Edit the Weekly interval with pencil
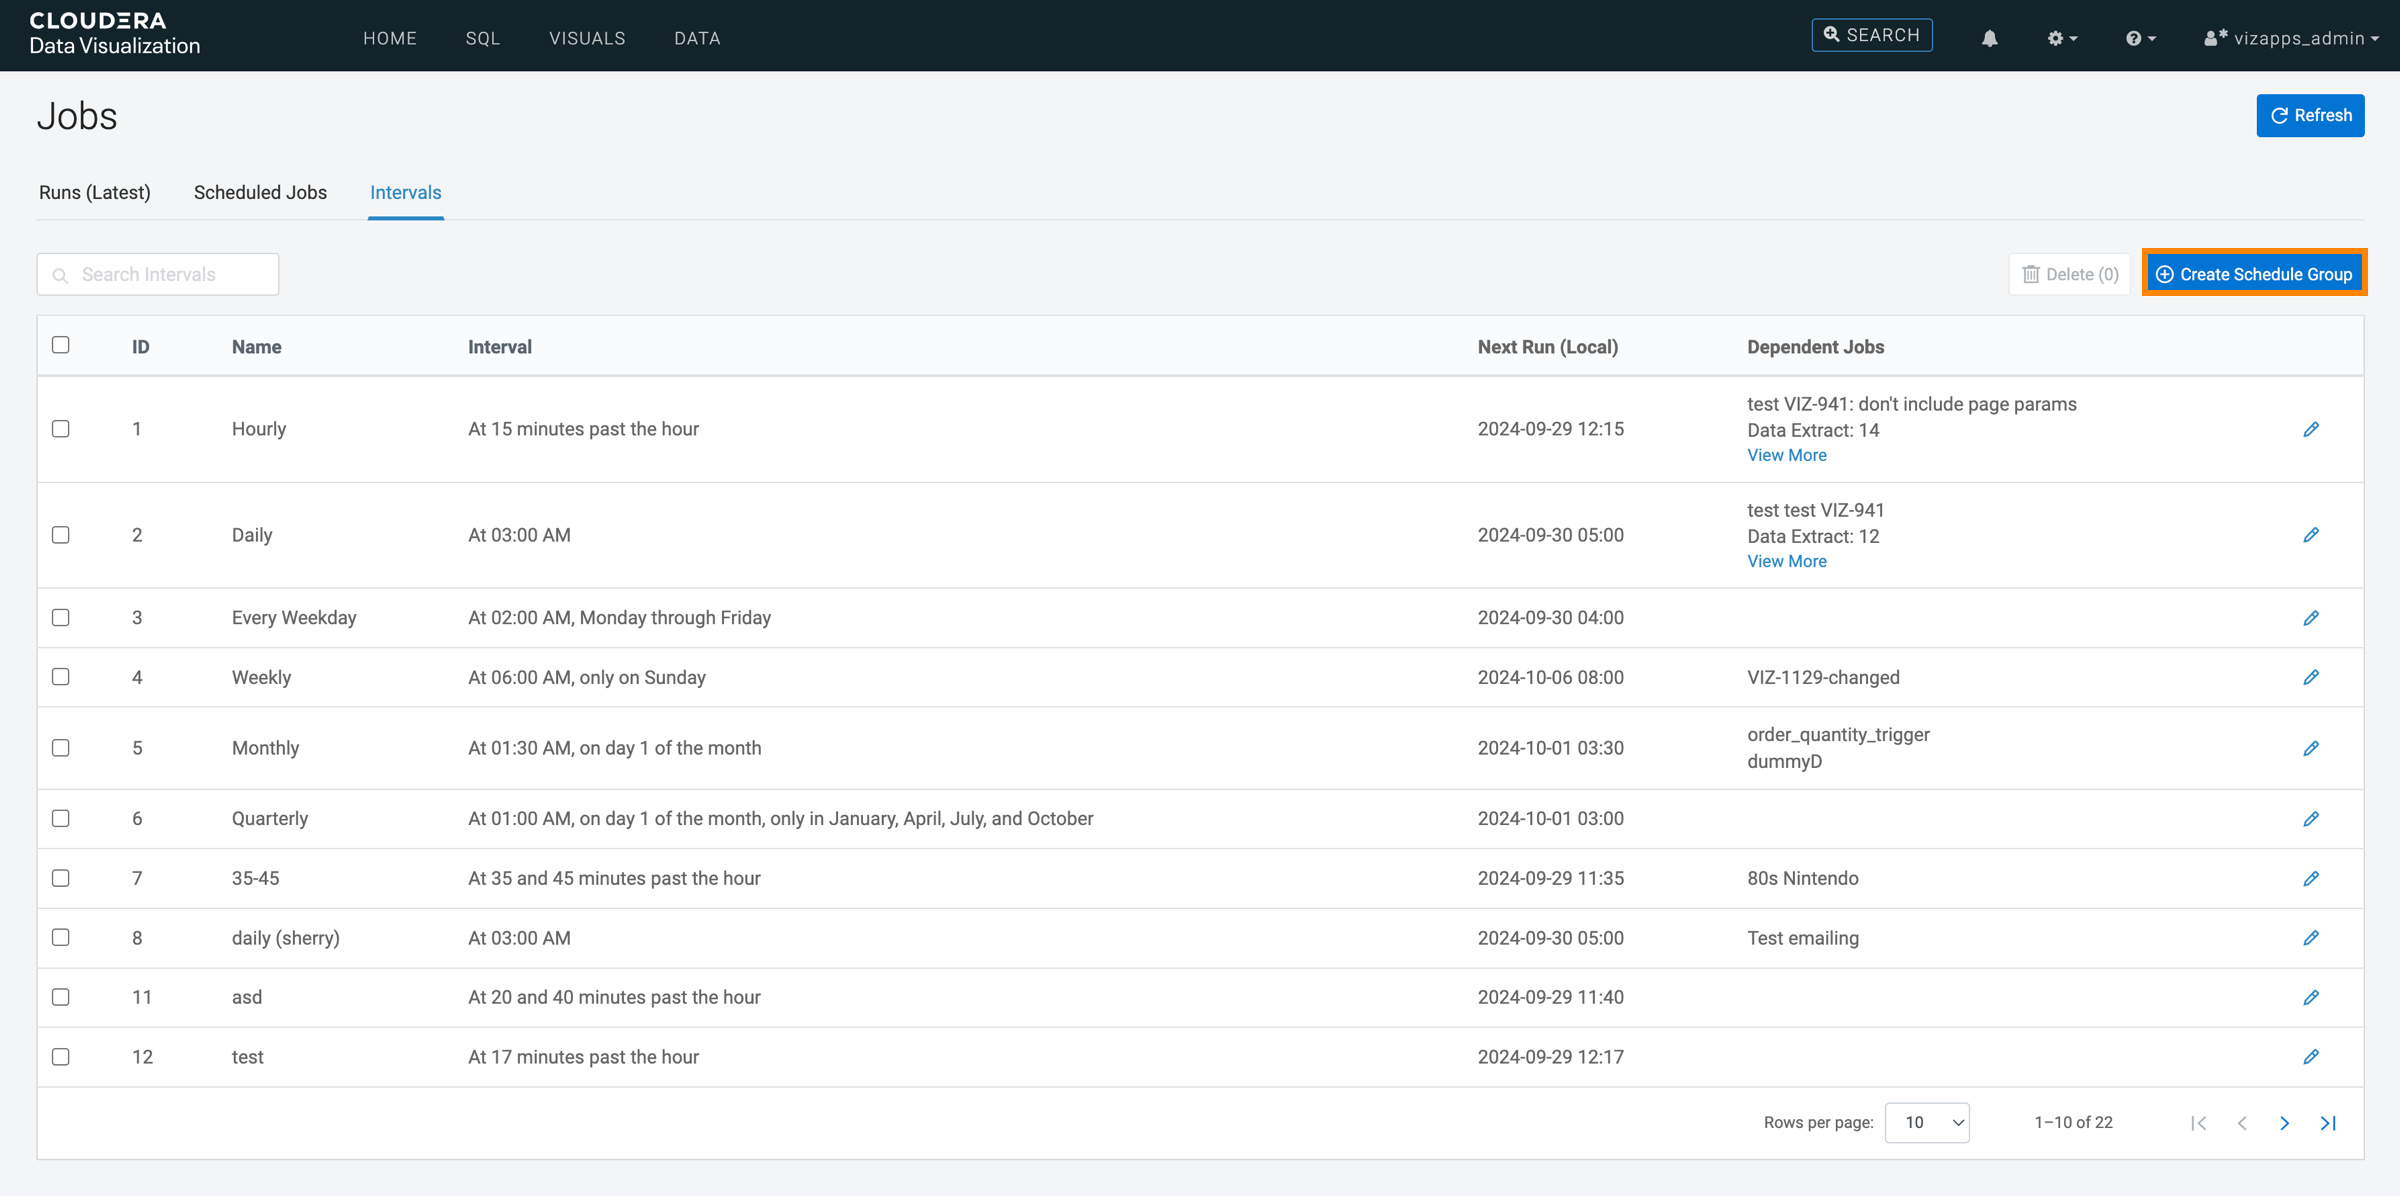 coord(2310,677)
